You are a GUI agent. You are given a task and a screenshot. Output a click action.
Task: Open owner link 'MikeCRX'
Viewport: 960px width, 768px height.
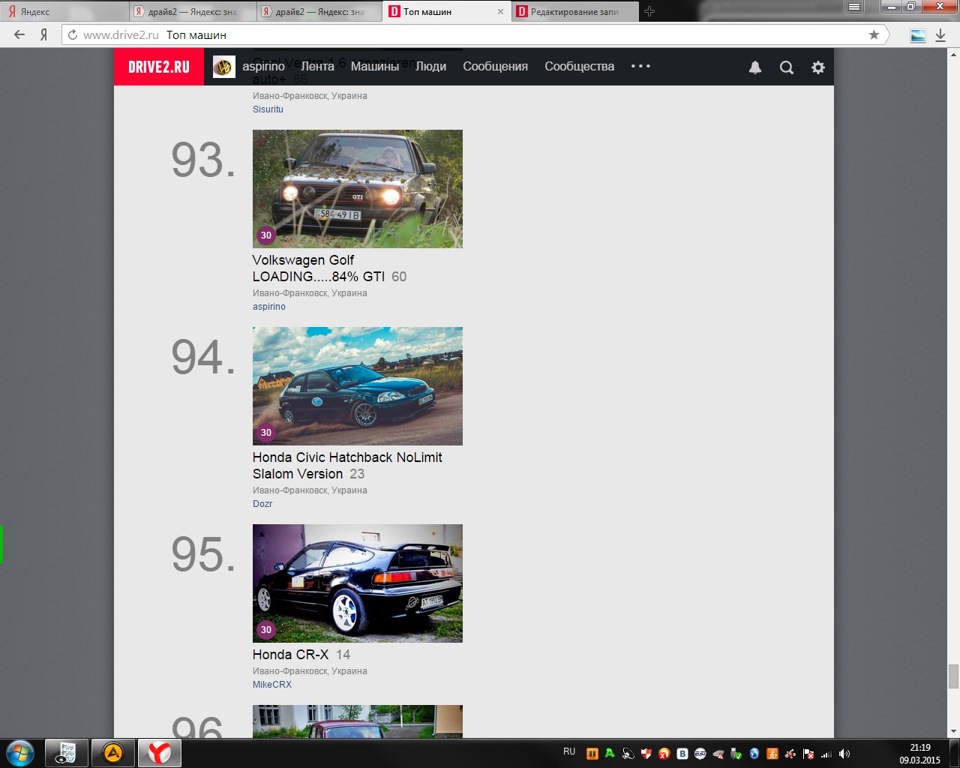tap(272, 684)
